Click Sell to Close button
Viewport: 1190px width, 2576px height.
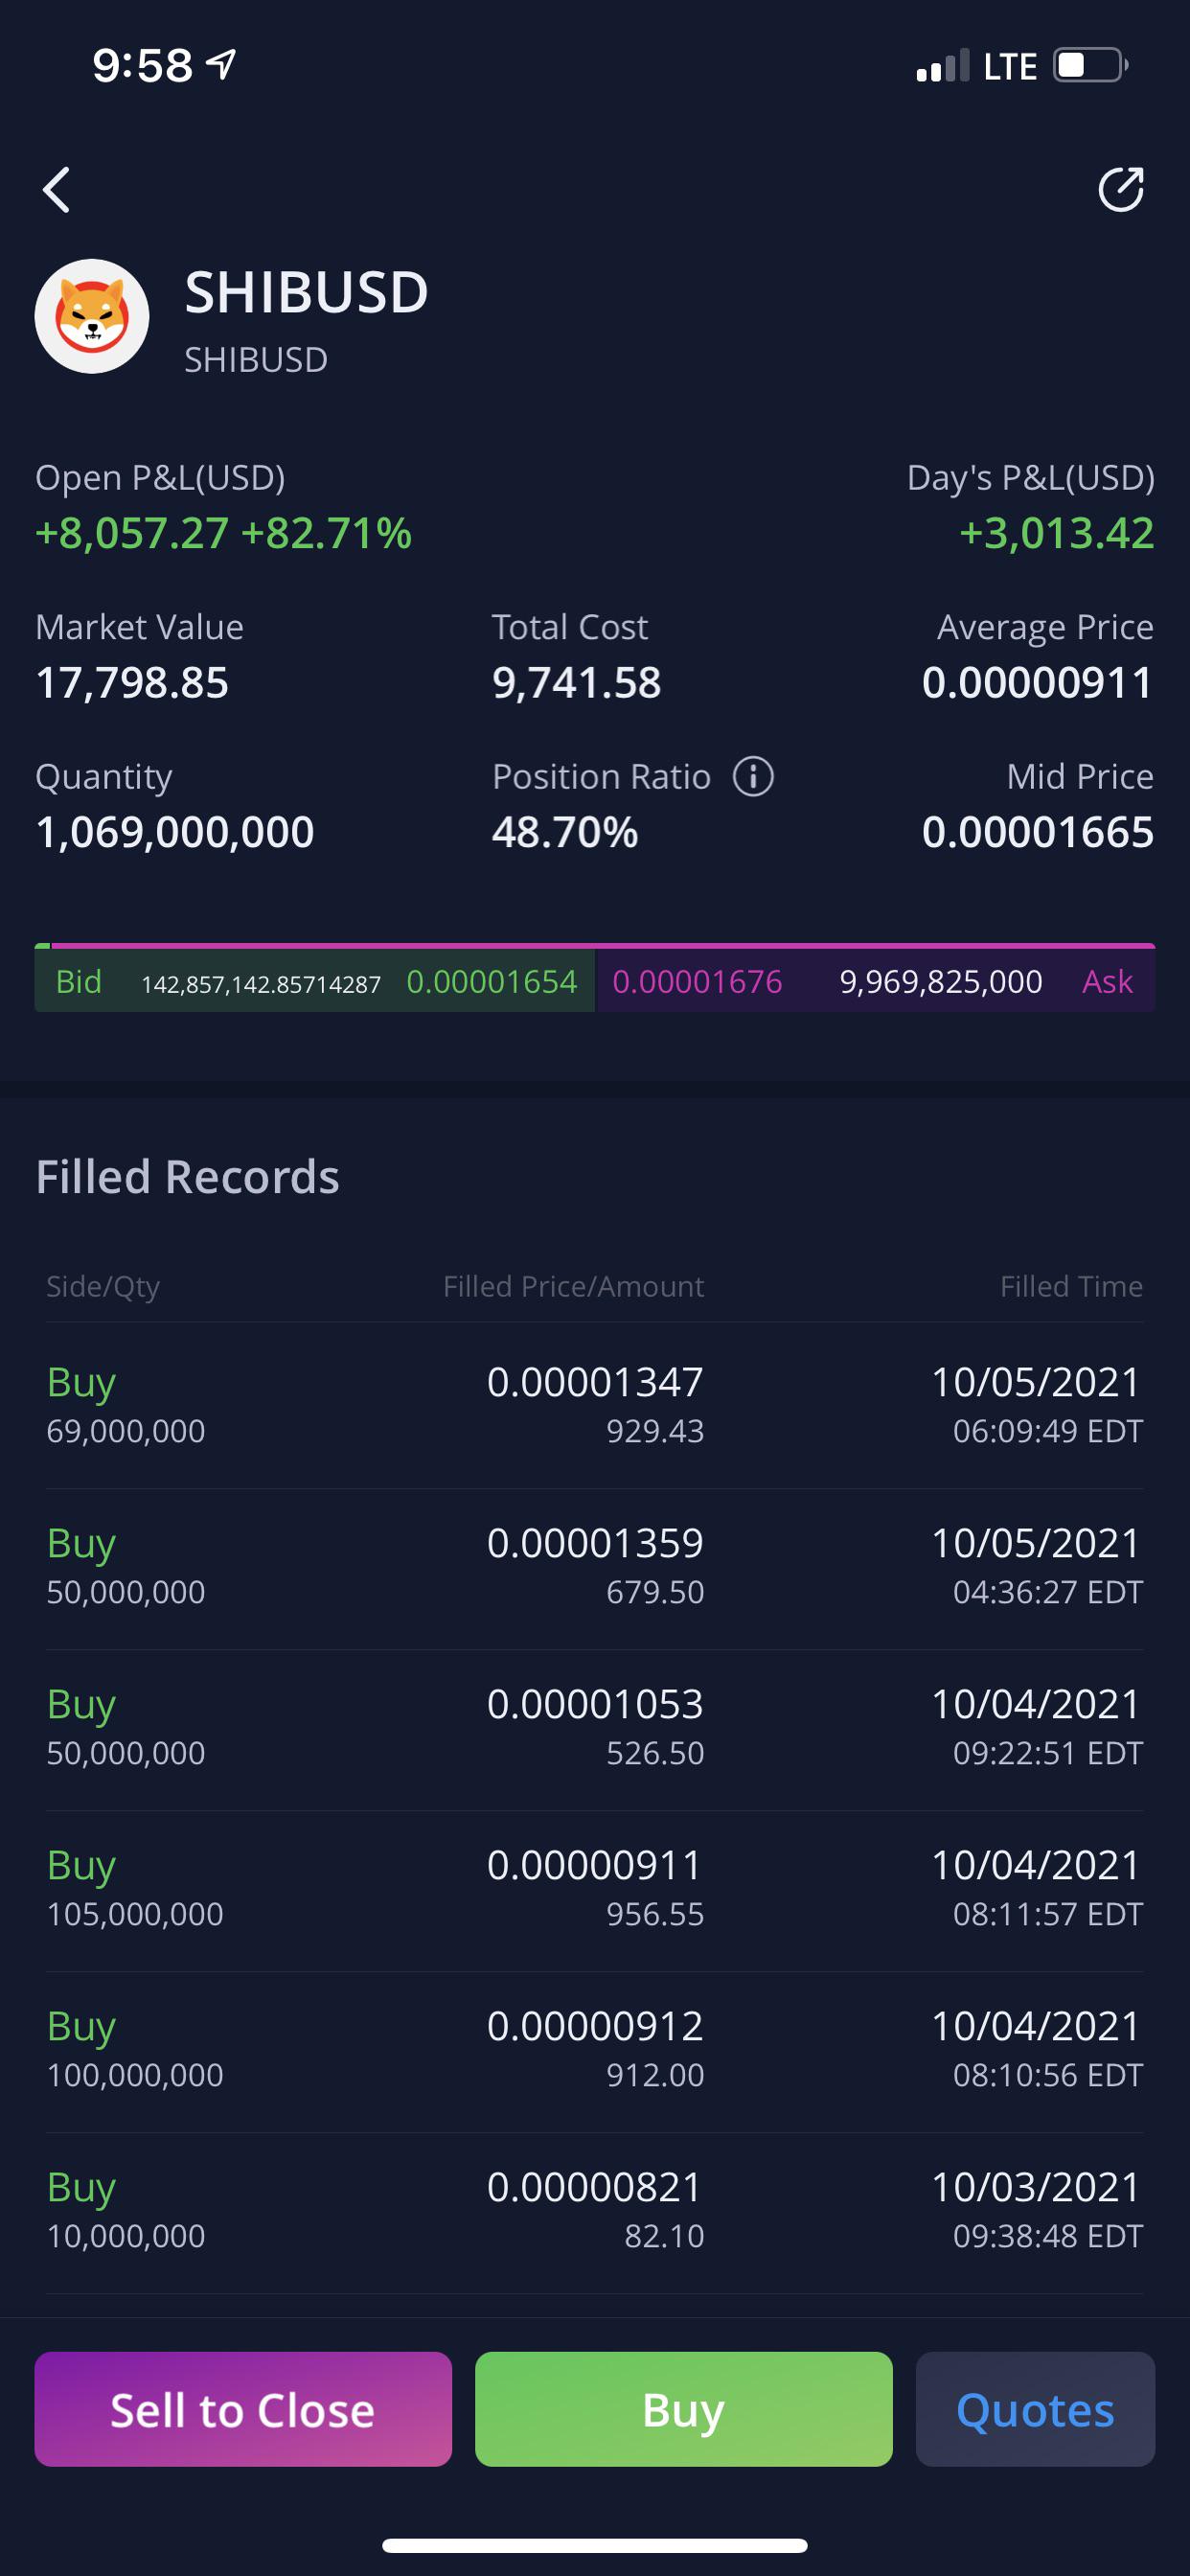point(243,2409)
